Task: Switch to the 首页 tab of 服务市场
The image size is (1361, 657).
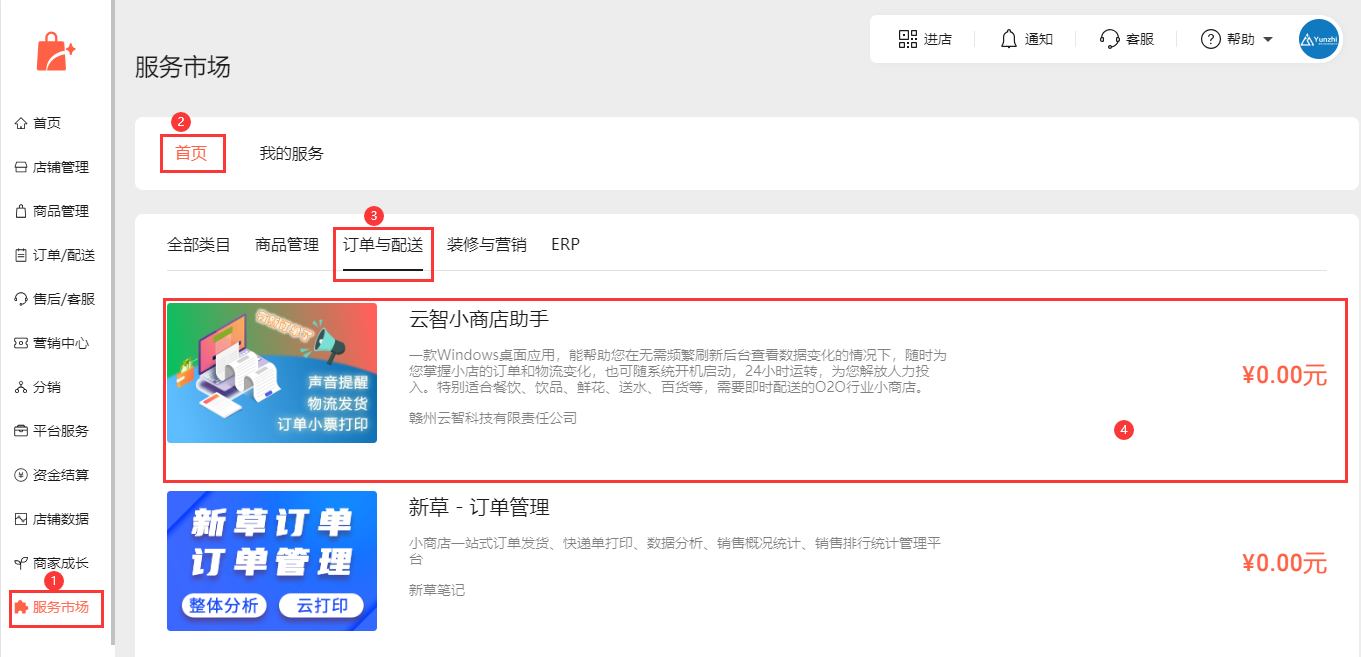Action: pyautogui.click(x=191, y=154)
